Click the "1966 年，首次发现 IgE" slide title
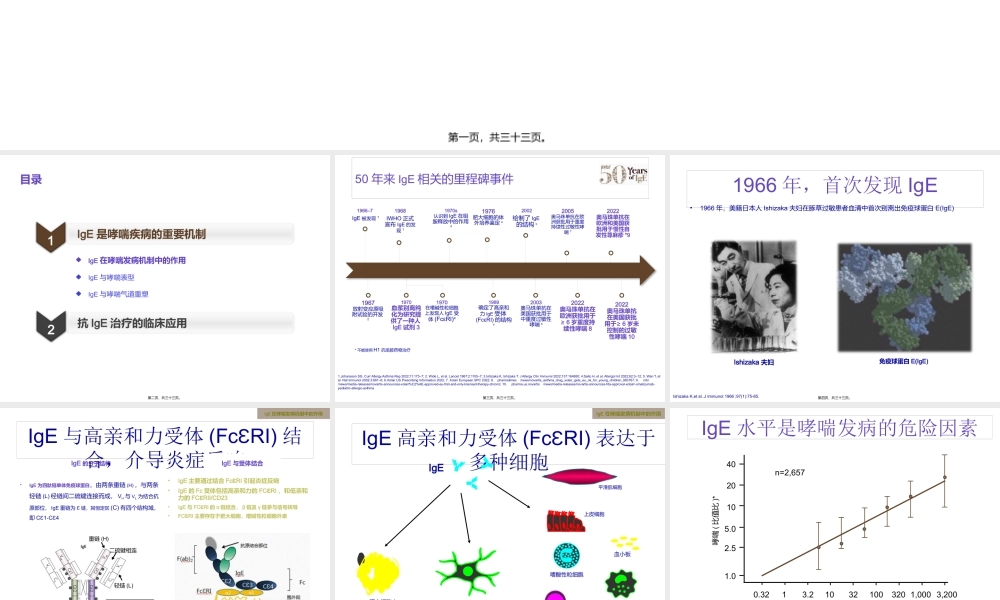Viewport: 1000px width, 600px height. [834, 185]
